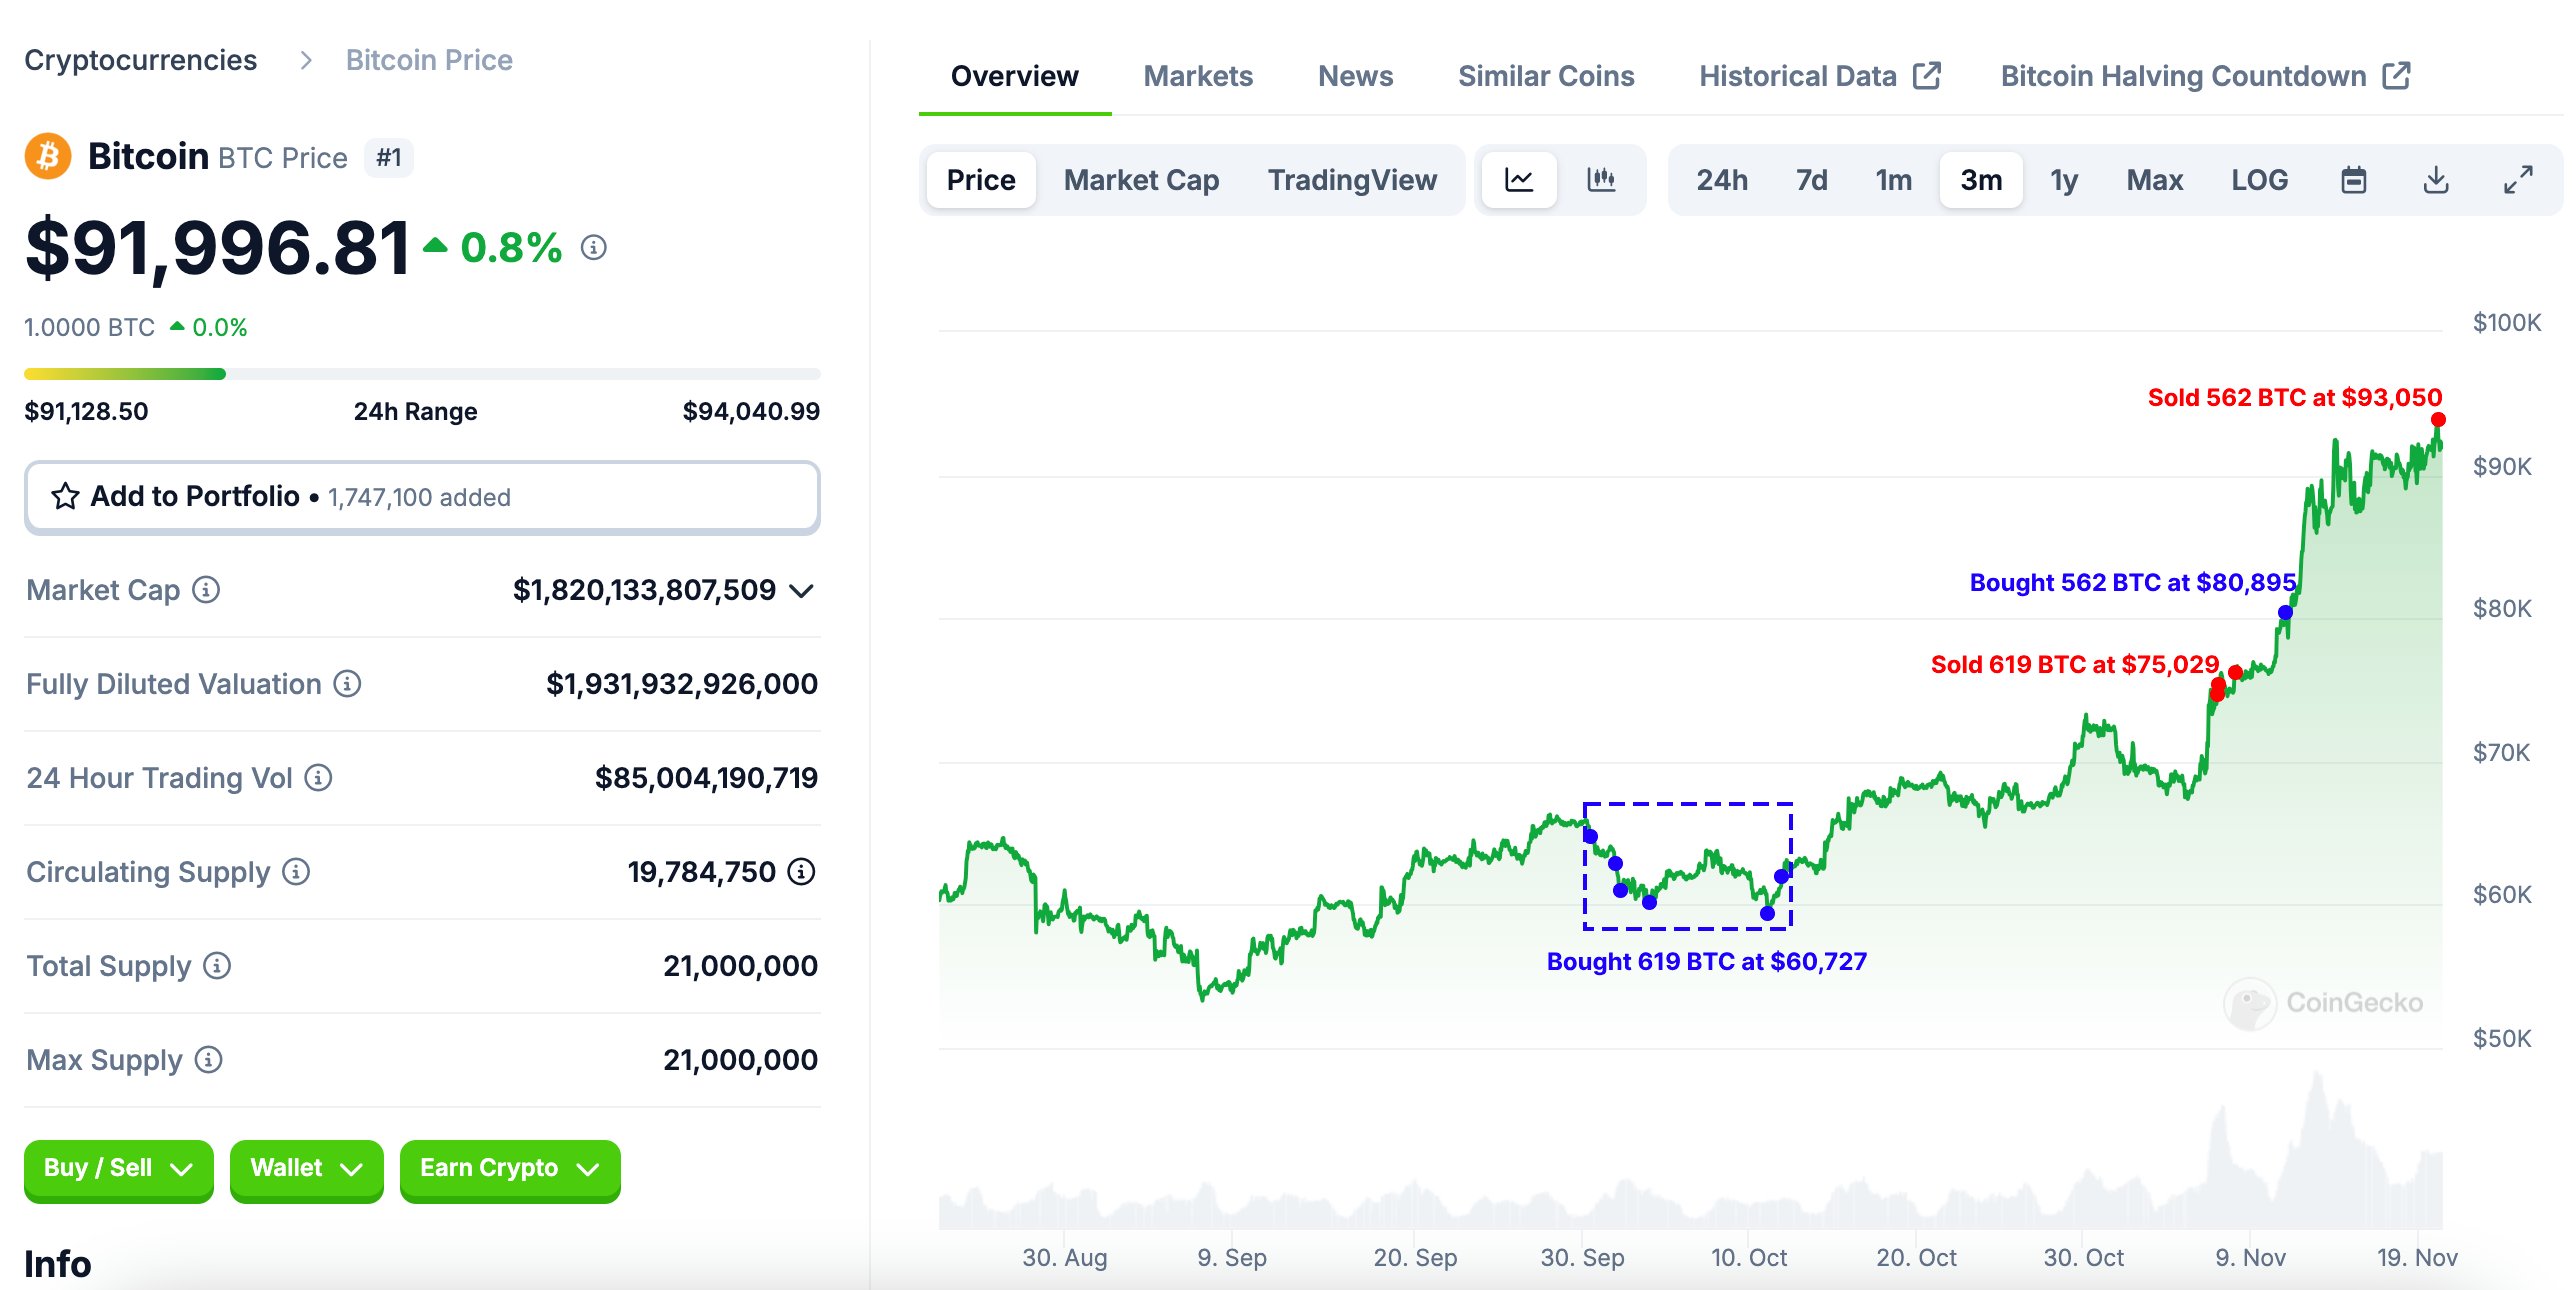
Task: Select the Price chart mode
Action: pos(981,180)
